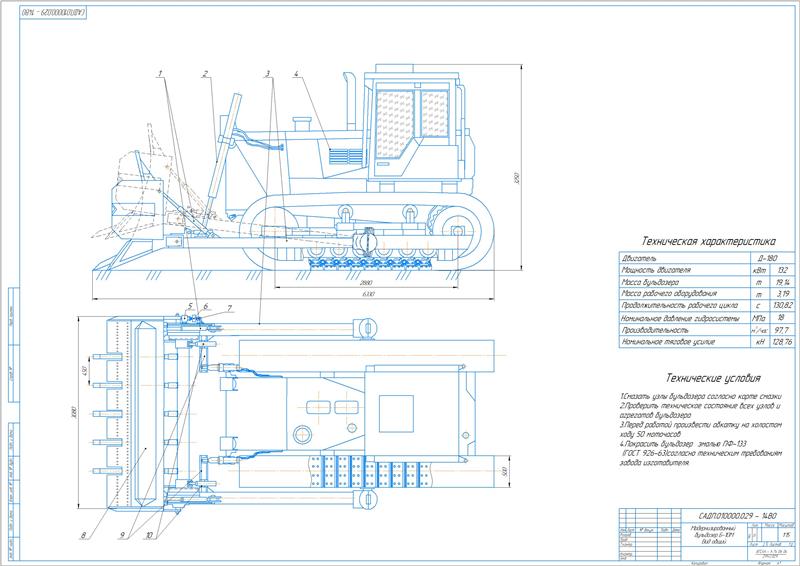The image size is (800, 566).
Task: Click the unit cell "кВт"
Action: tap(759, 270)
